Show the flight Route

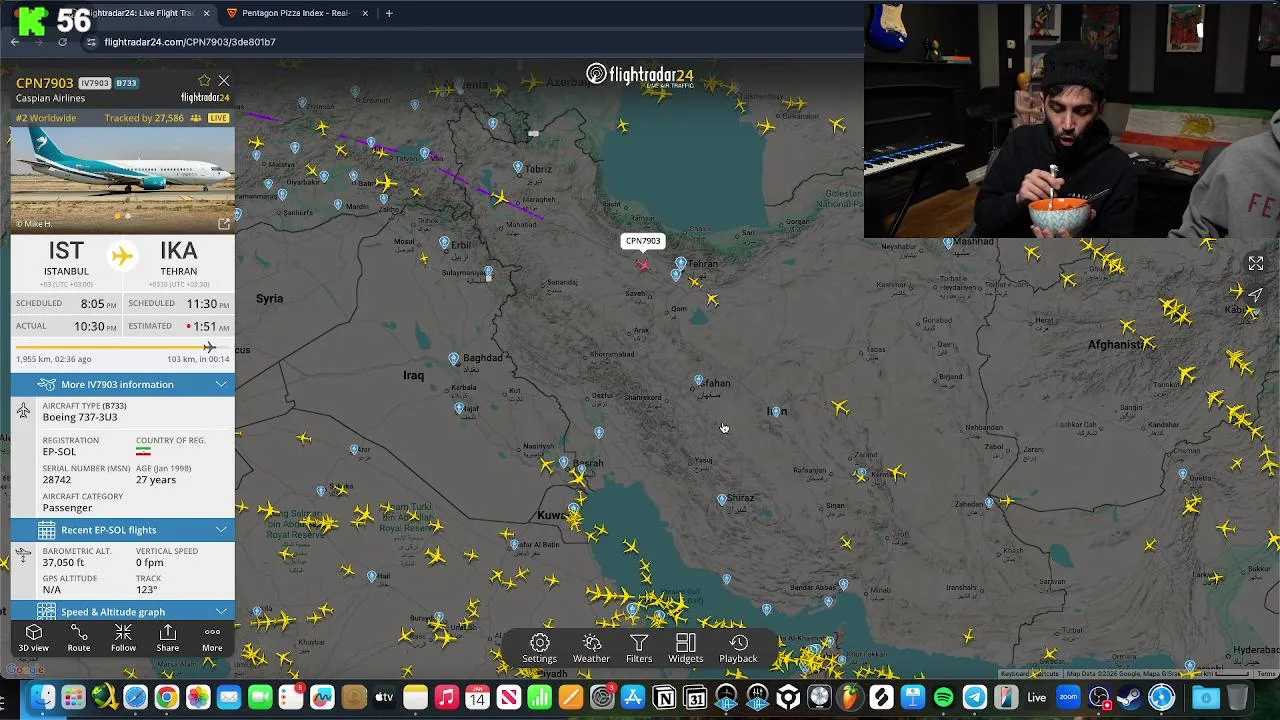(78, 638)
